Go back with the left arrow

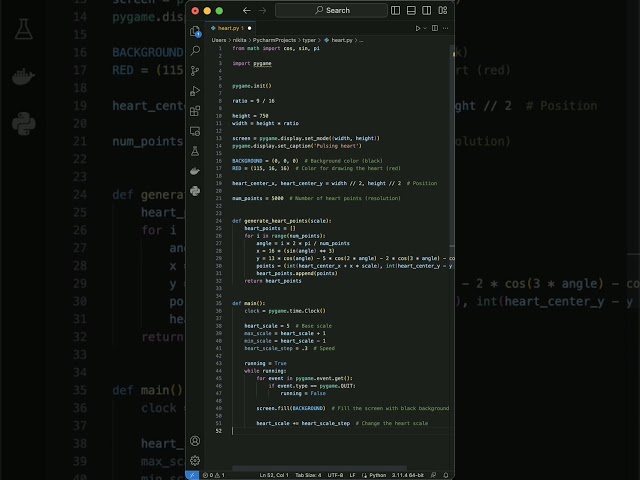pos(247,11)
